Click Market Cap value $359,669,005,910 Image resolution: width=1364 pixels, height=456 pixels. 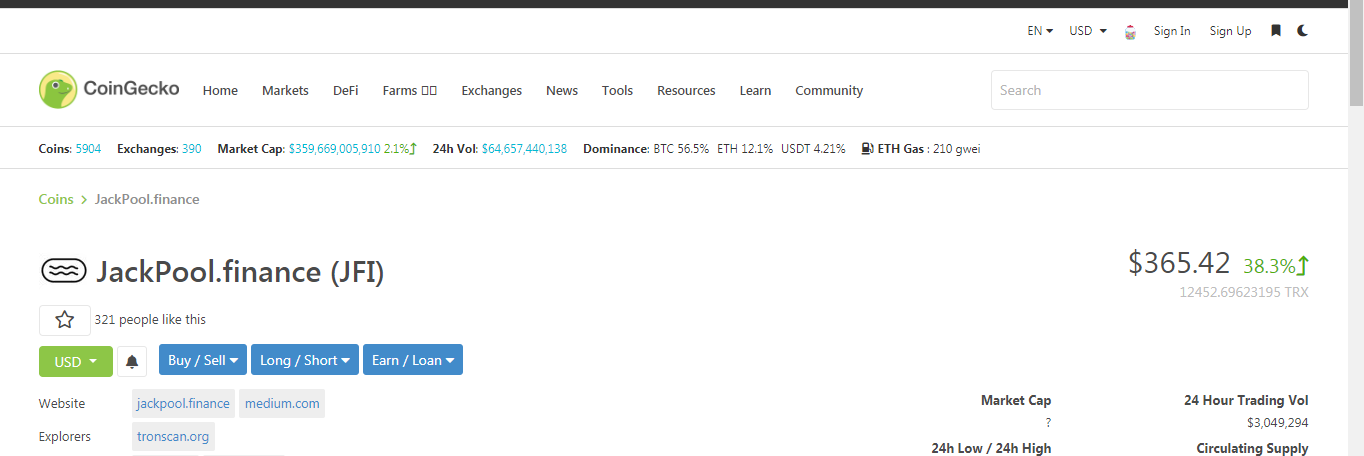(x=334, y=148)
